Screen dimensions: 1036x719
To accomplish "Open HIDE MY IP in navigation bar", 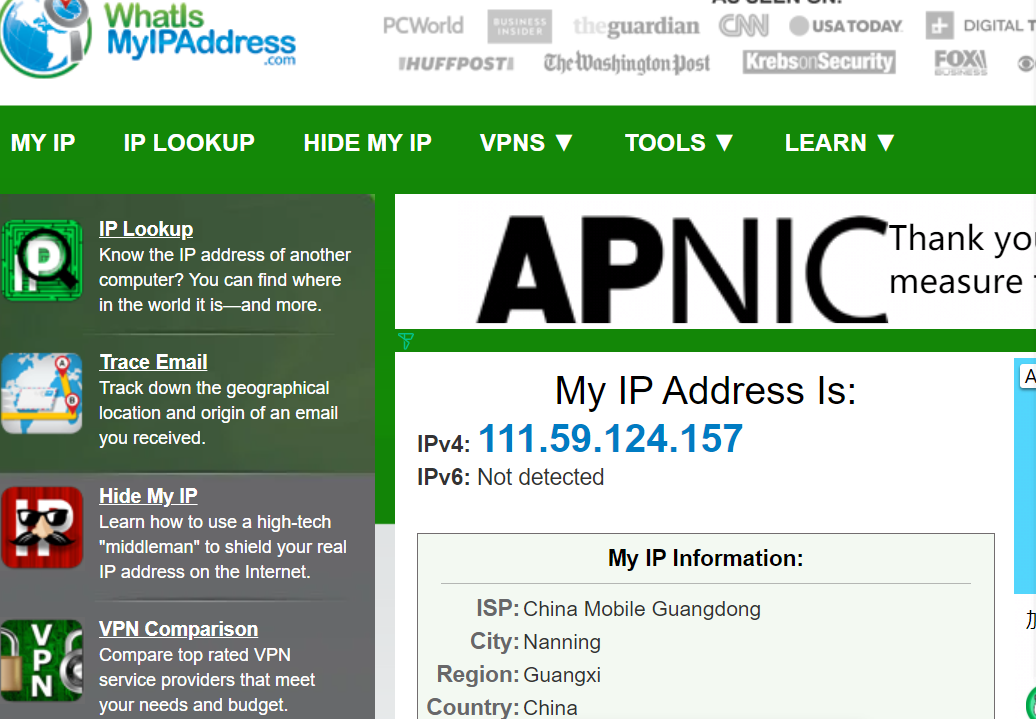I will 367,143.
